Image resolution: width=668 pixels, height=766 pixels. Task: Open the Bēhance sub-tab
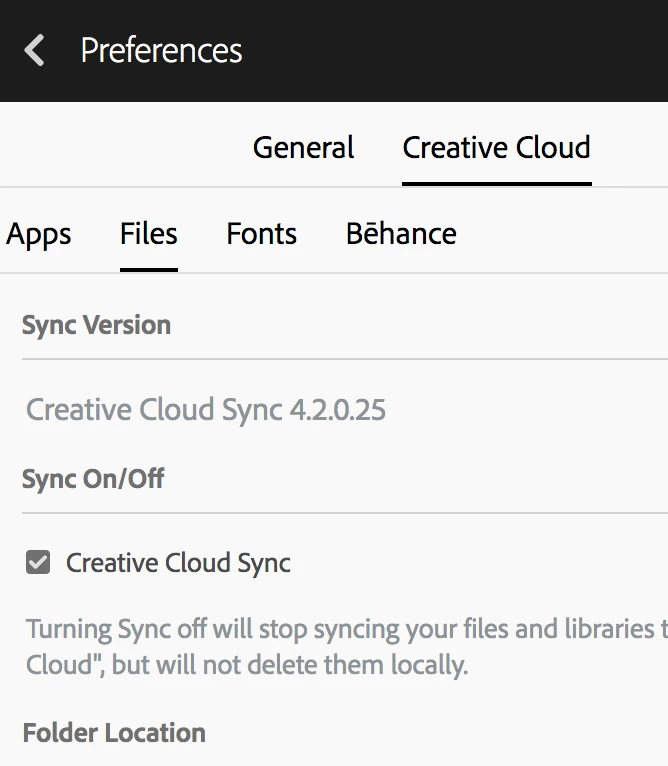pos(401,234)
